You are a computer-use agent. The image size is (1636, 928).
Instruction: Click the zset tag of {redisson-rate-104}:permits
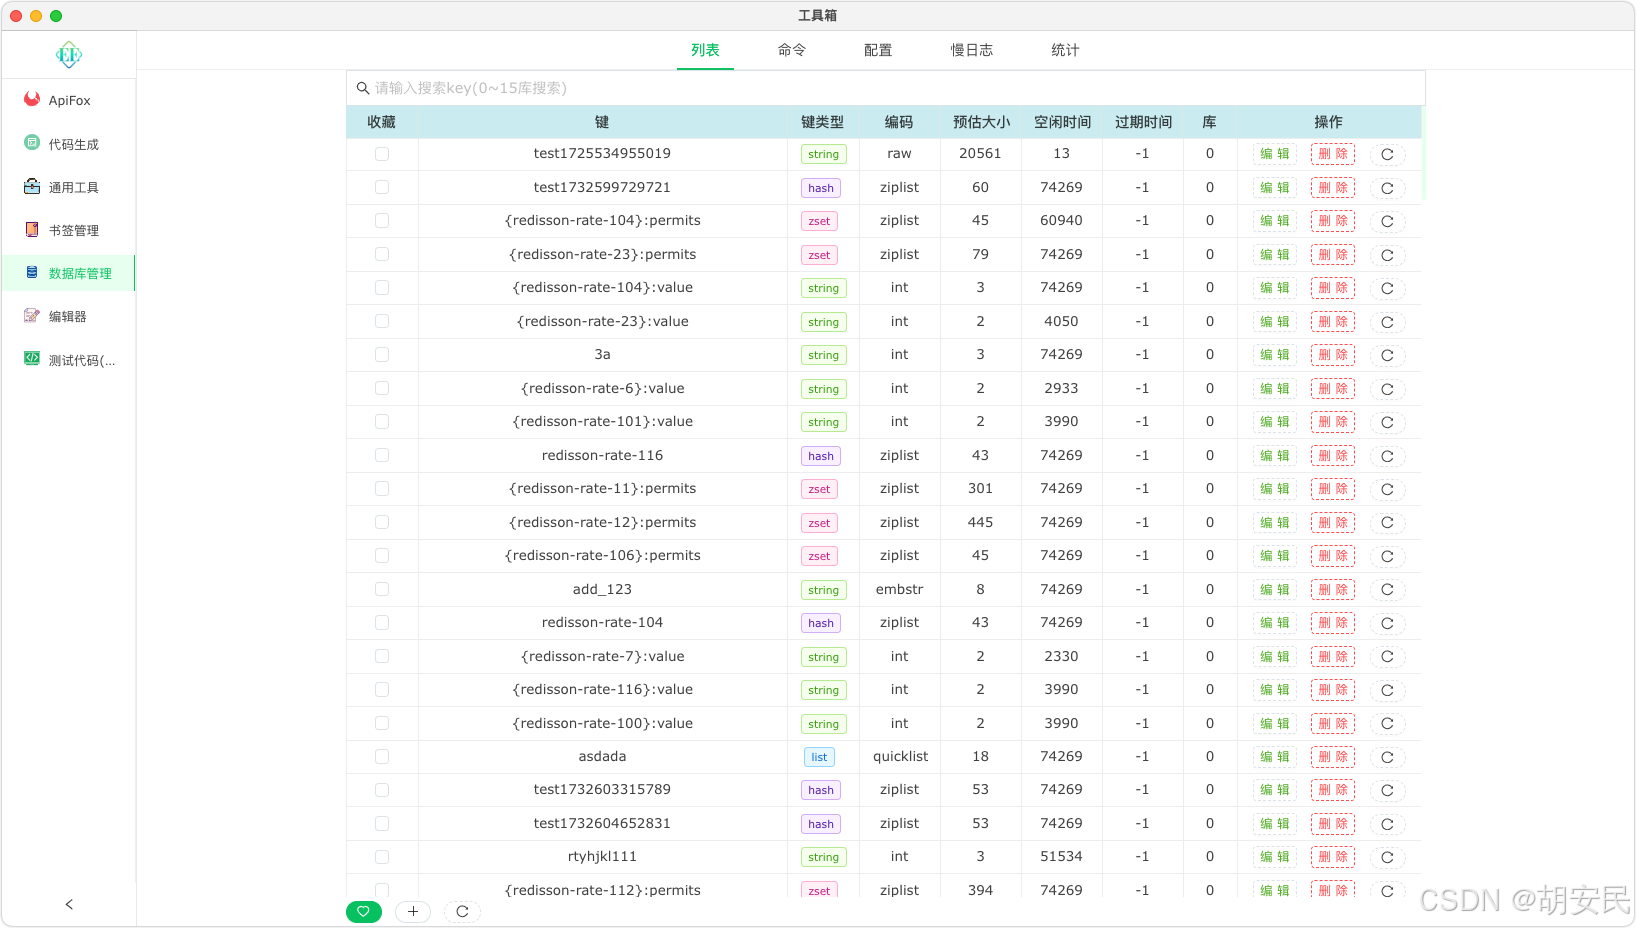pos(819,221)
